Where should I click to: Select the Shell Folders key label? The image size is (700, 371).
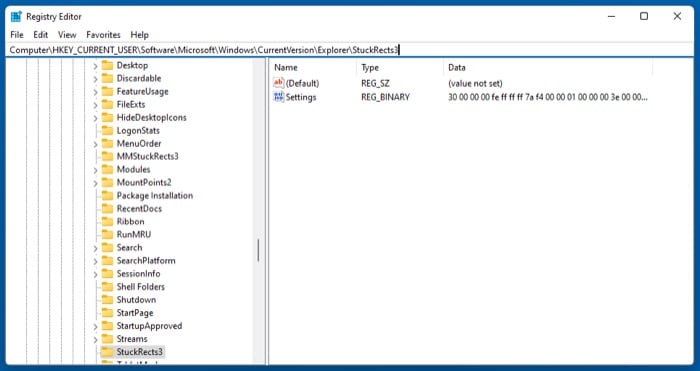coord(141,287)
